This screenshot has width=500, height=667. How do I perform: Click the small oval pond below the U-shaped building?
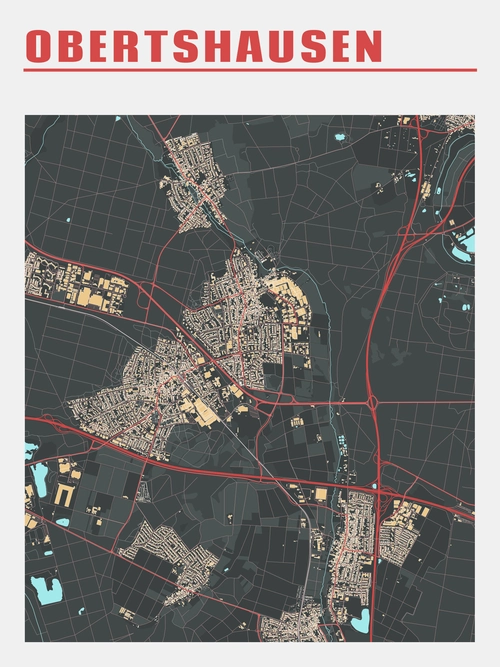pyautogui.click(x=63, y=522)
